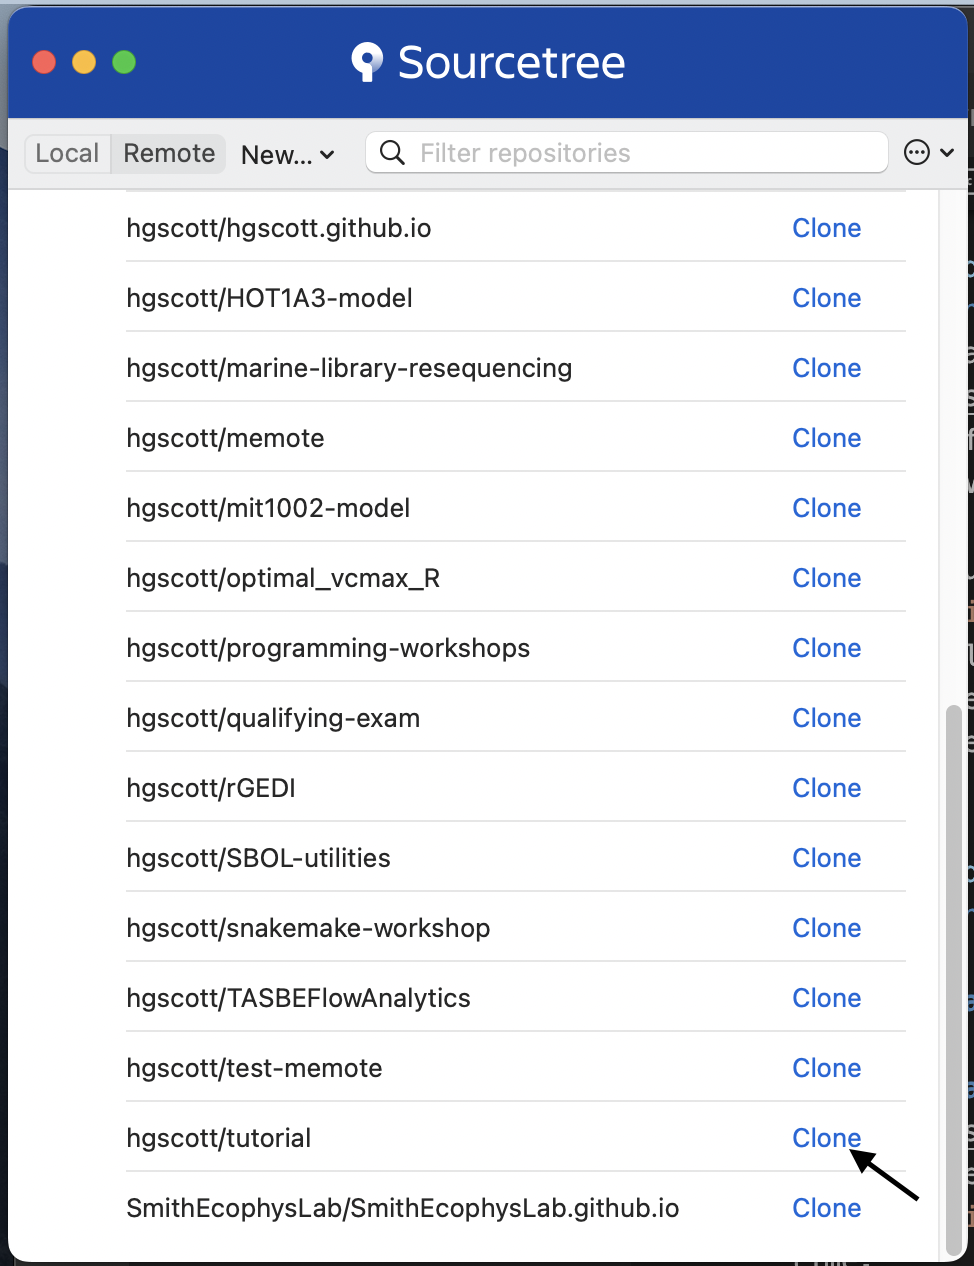974x1266 pixels.
Task: Switch to the Local tab
Action: tap(67, 153)
